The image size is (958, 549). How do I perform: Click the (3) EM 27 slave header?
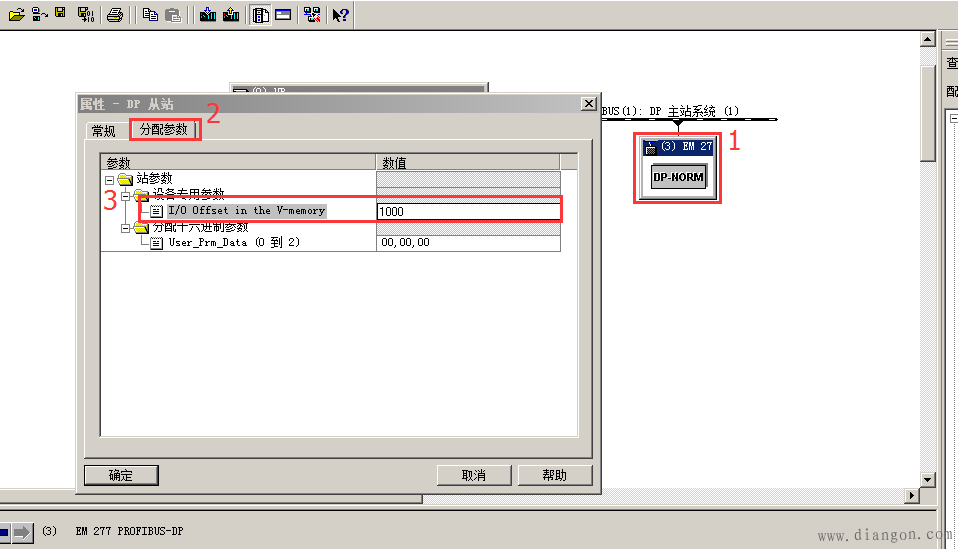678,147
